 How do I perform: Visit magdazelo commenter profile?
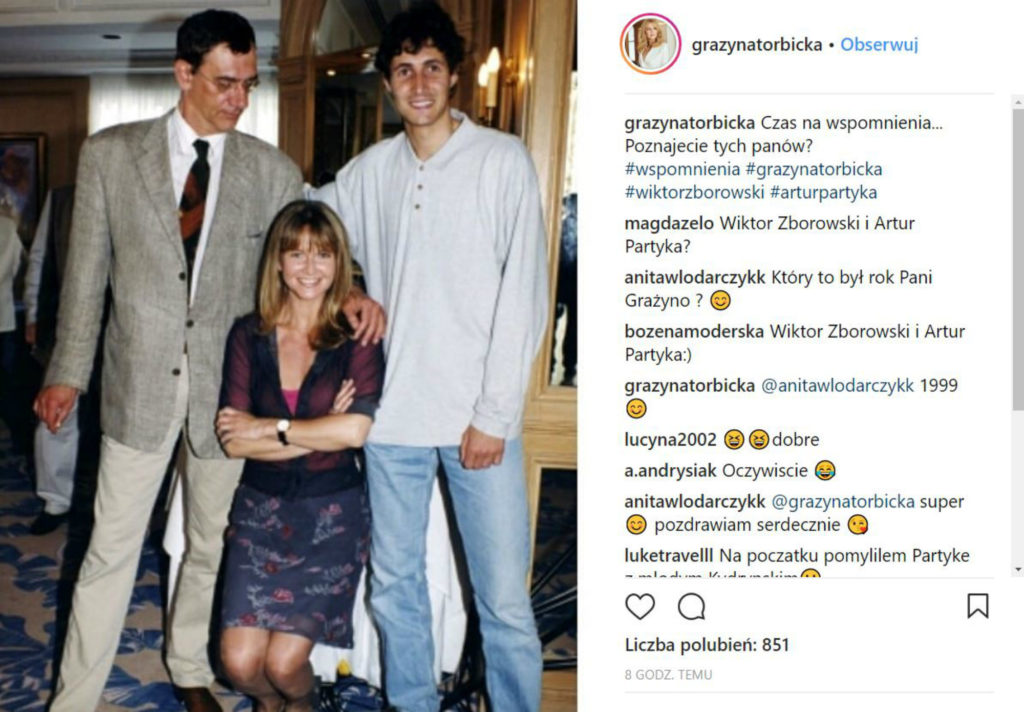tap(669, 223)
